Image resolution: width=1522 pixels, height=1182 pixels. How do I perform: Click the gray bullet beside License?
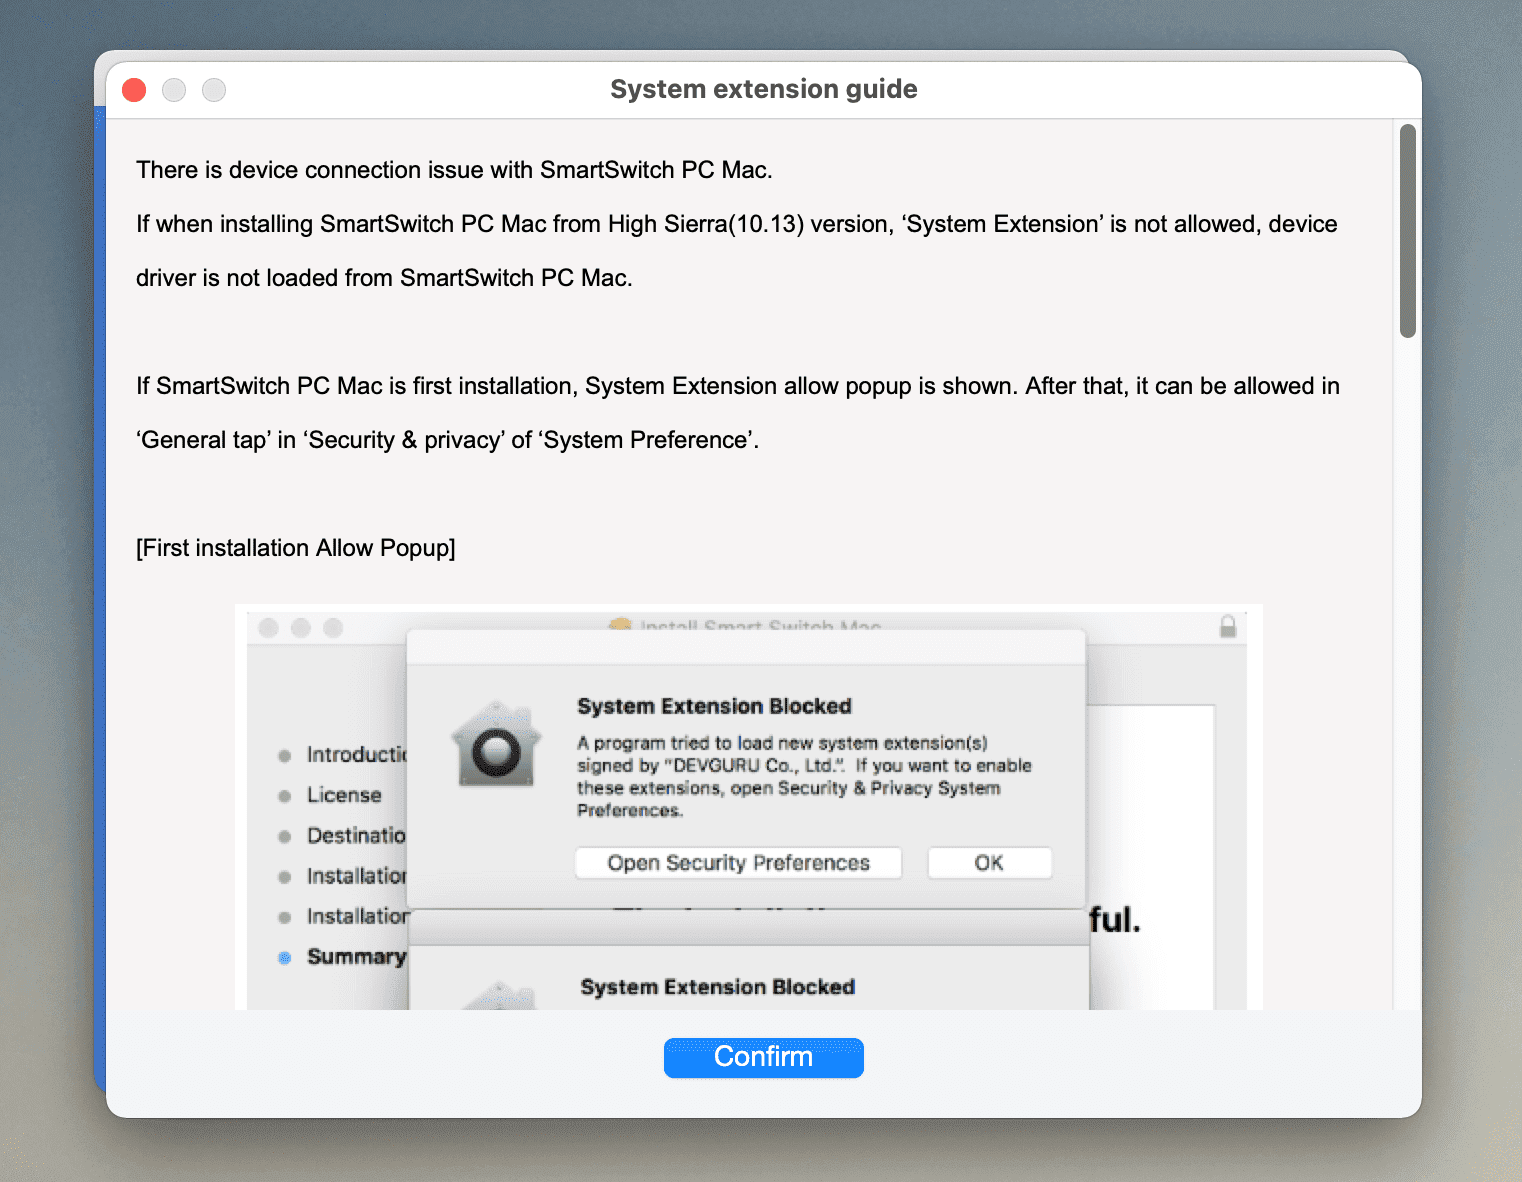point(285,796)
